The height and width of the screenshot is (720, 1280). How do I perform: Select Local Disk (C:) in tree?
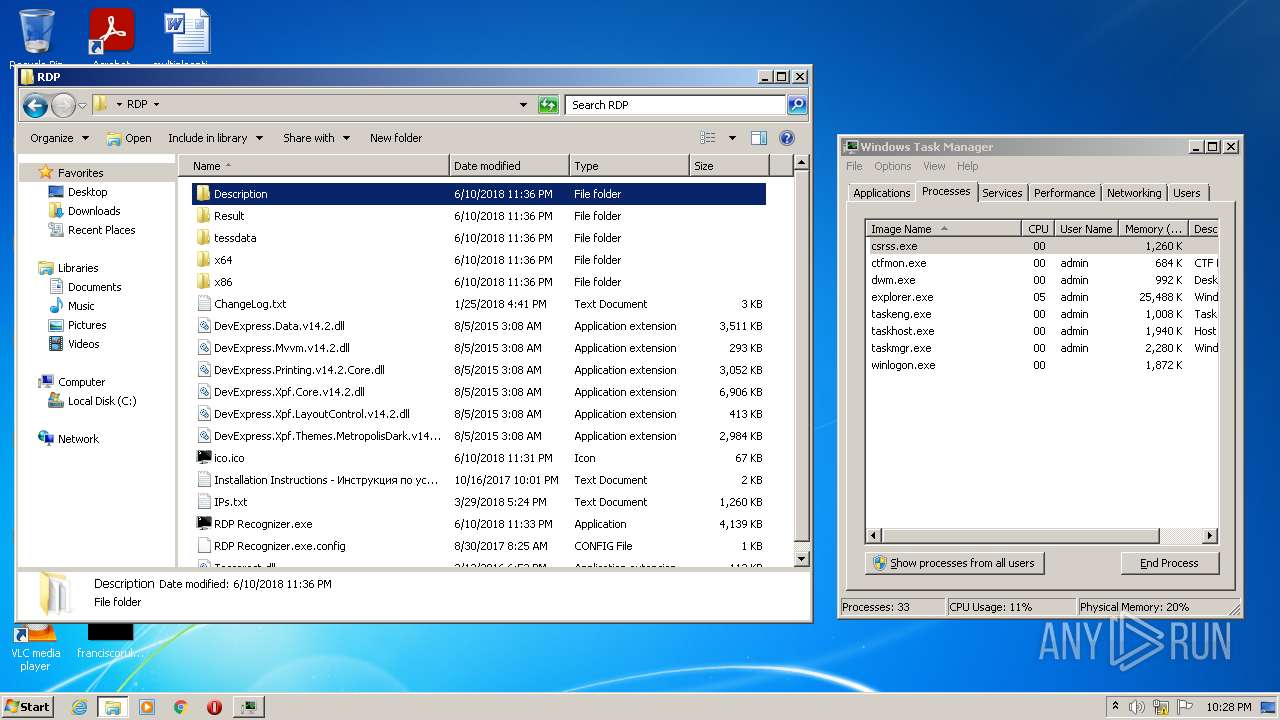[x=101, y=401]
